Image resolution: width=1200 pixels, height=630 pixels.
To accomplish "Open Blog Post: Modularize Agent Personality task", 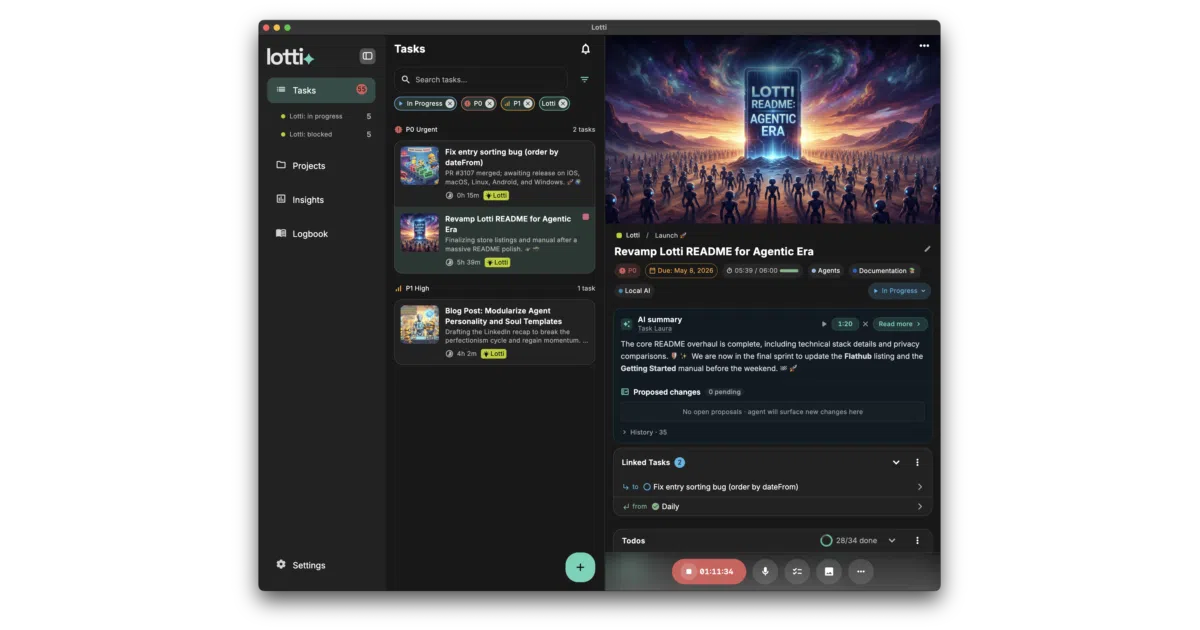I will point(495,331).
